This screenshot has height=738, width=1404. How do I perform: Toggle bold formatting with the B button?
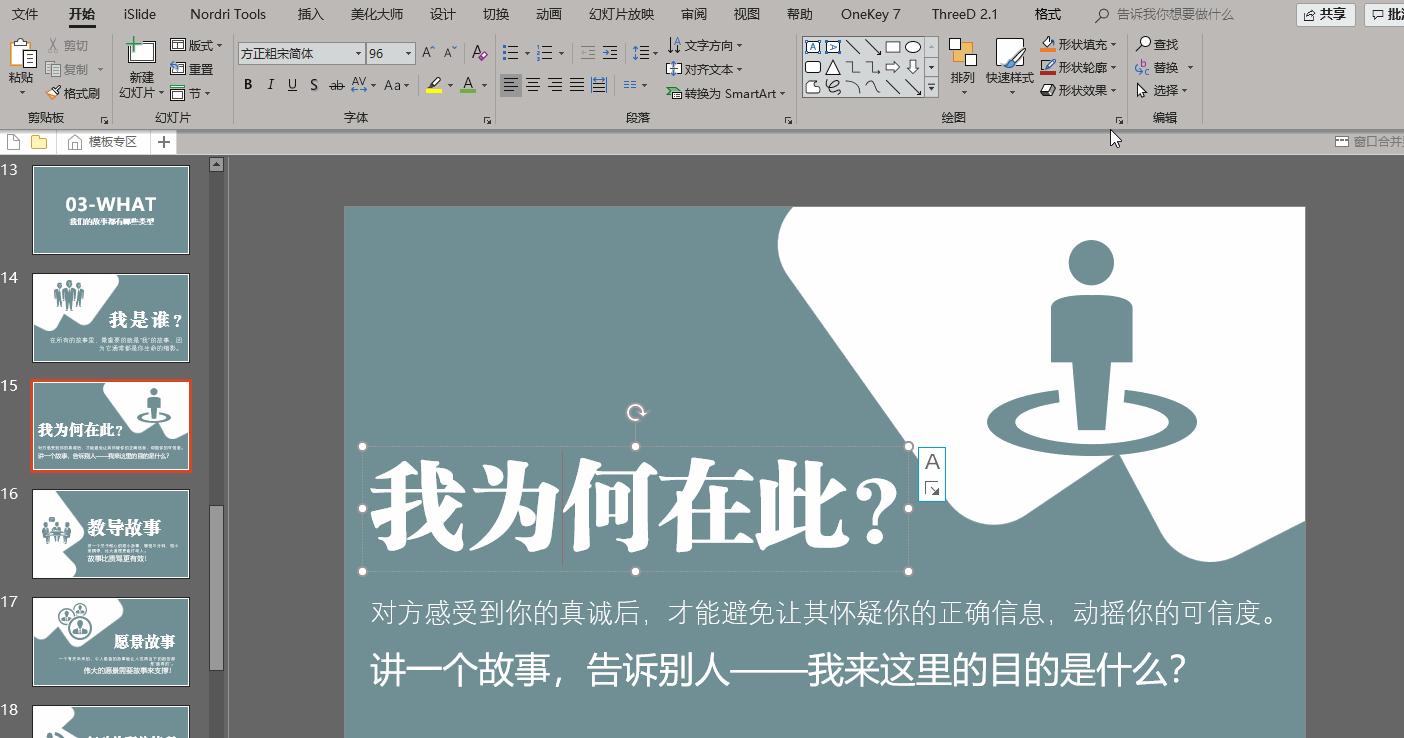pos(247,85)
